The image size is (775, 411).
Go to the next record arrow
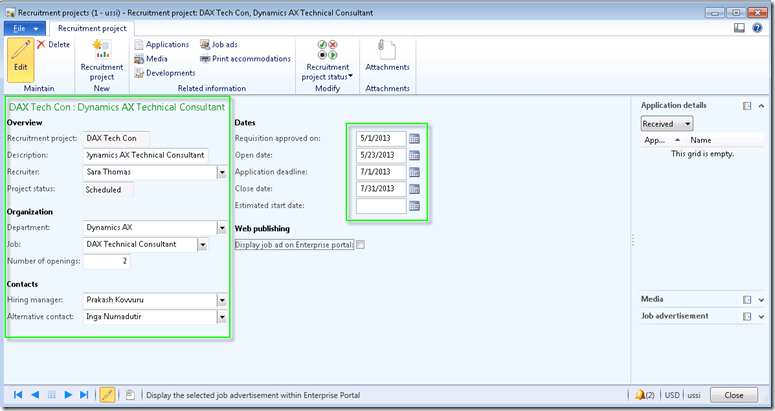(x=70, y=395)
